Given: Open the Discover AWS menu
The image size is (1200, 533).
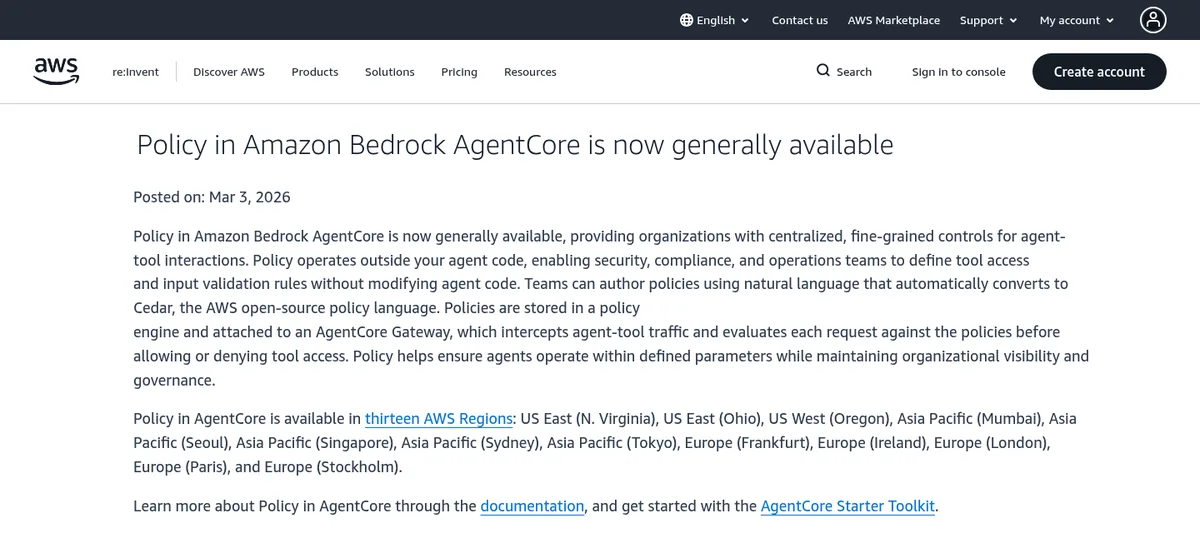Looking at the screenshot, I should 229,72.
